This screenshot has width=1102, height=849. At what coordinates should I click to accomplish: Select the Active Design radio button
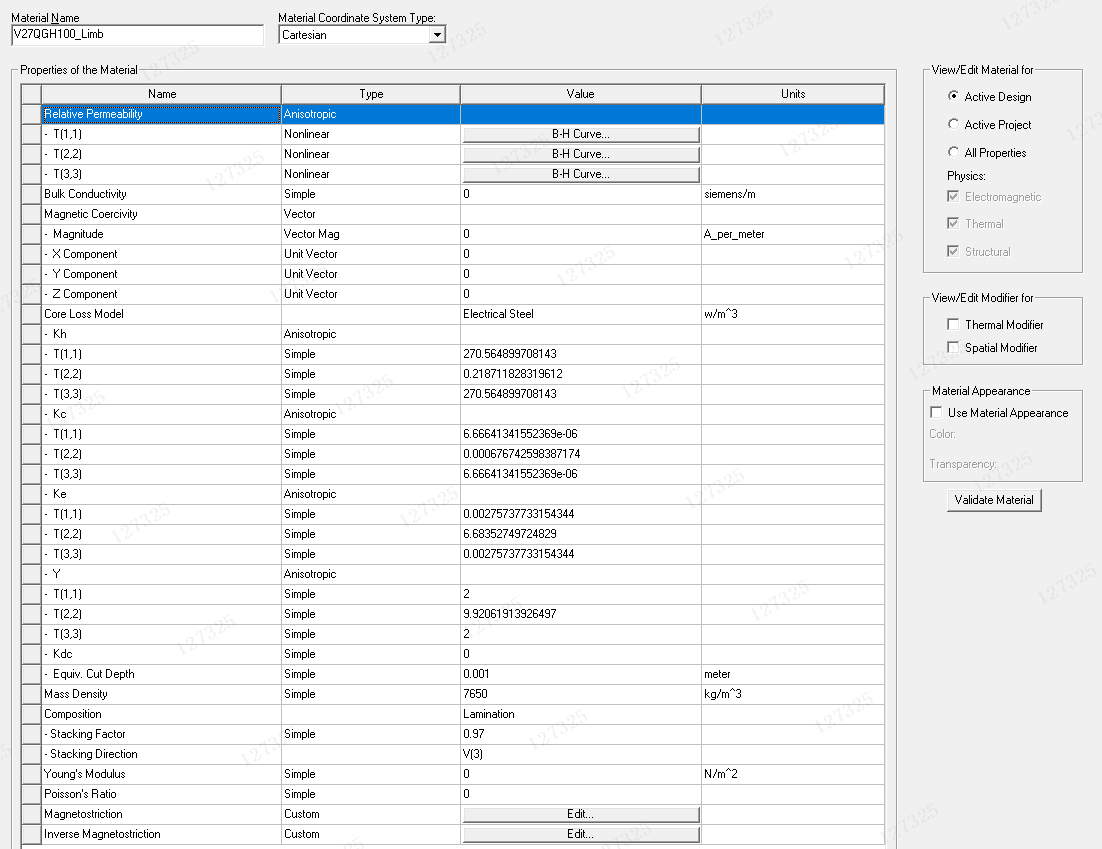point(953,96)
